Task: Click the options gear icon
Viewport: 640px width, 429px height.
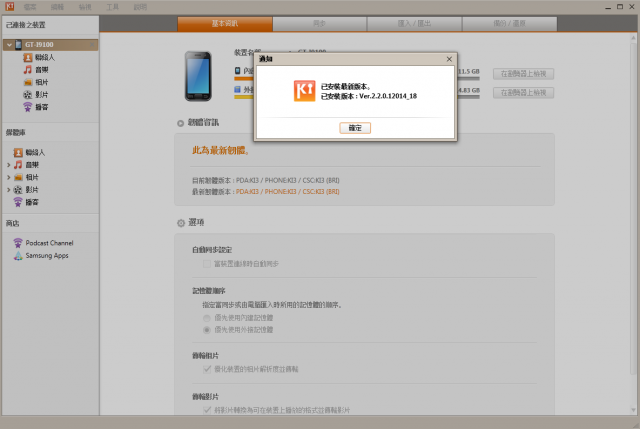Action: (181, 223)
